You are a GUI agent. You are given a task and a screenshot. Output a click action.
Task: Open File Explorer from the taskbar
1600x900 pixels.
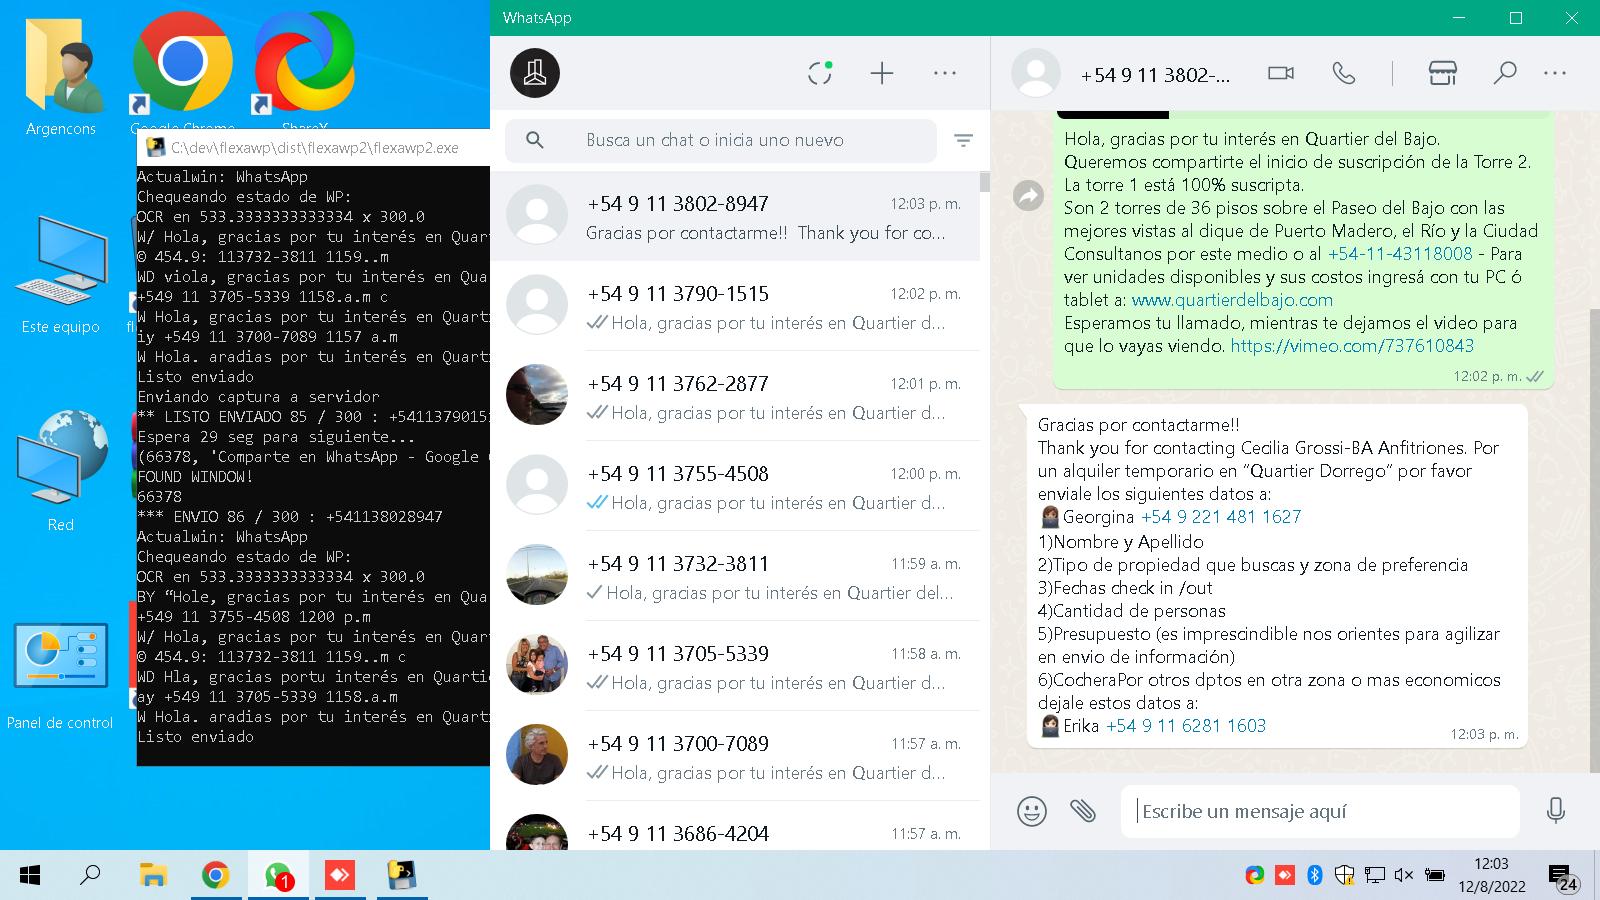[153, 876]
